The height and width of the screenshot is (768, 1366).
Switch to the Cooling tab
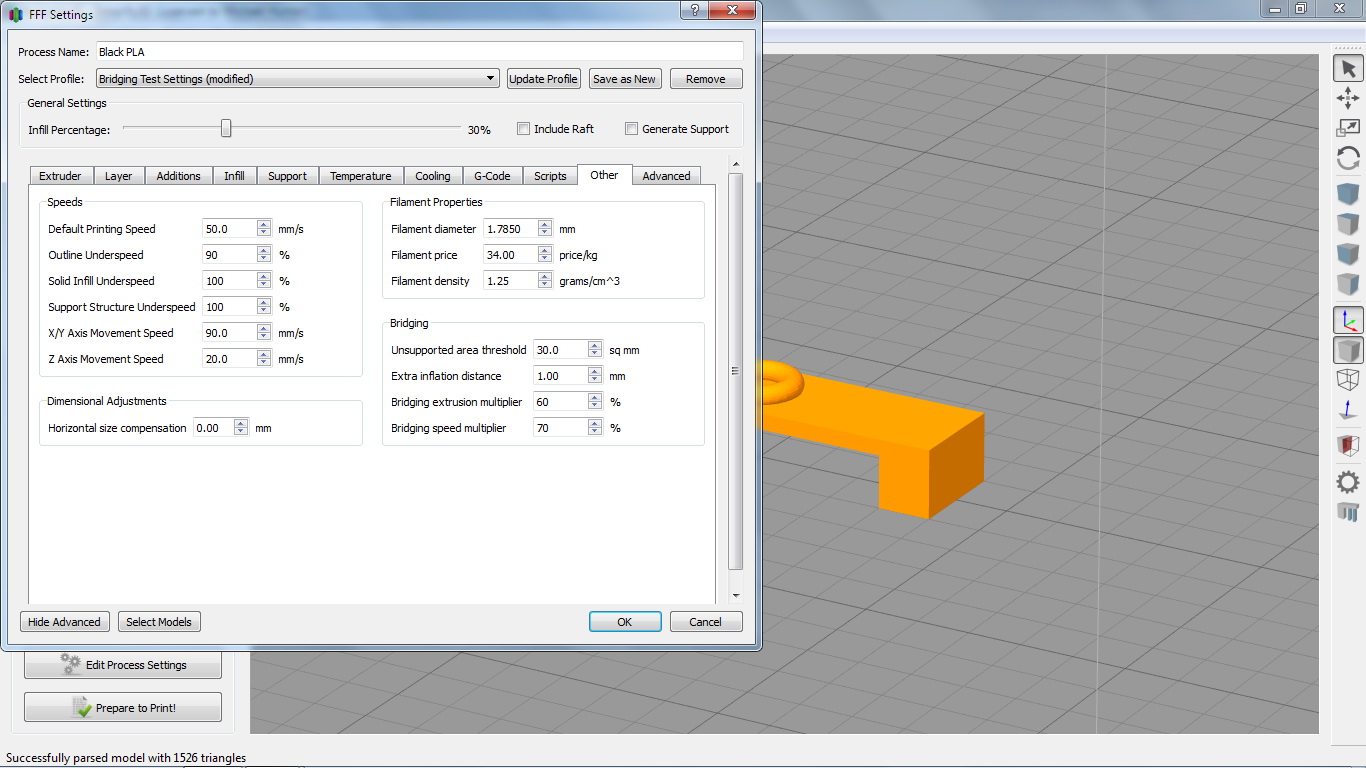click(x=433, y=176)
